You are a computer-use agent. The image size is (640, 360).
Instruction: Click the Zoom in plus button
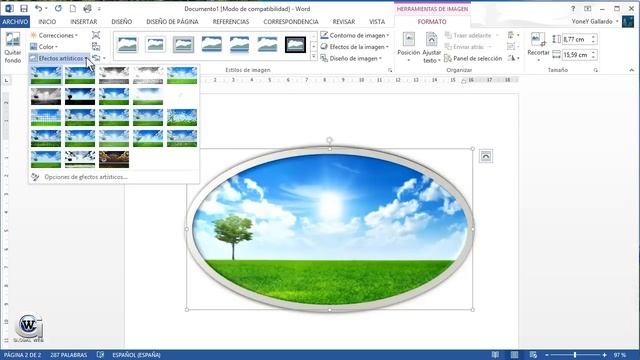pyautogui.click(x=604, y=355)
